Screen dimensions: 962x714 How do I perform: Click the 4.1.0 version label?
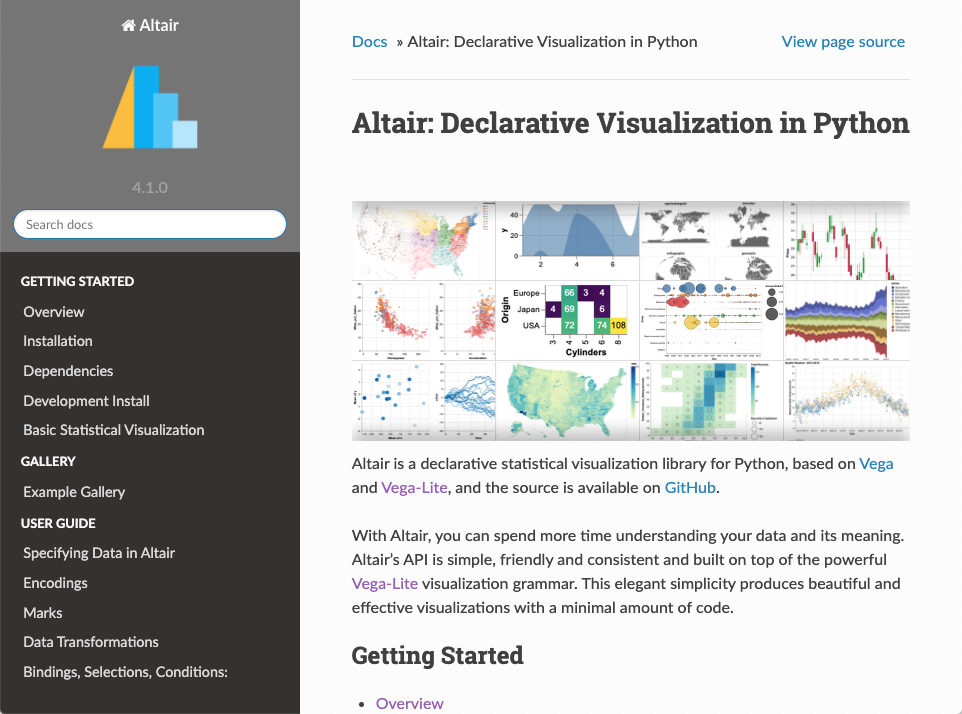coord(150,188)
